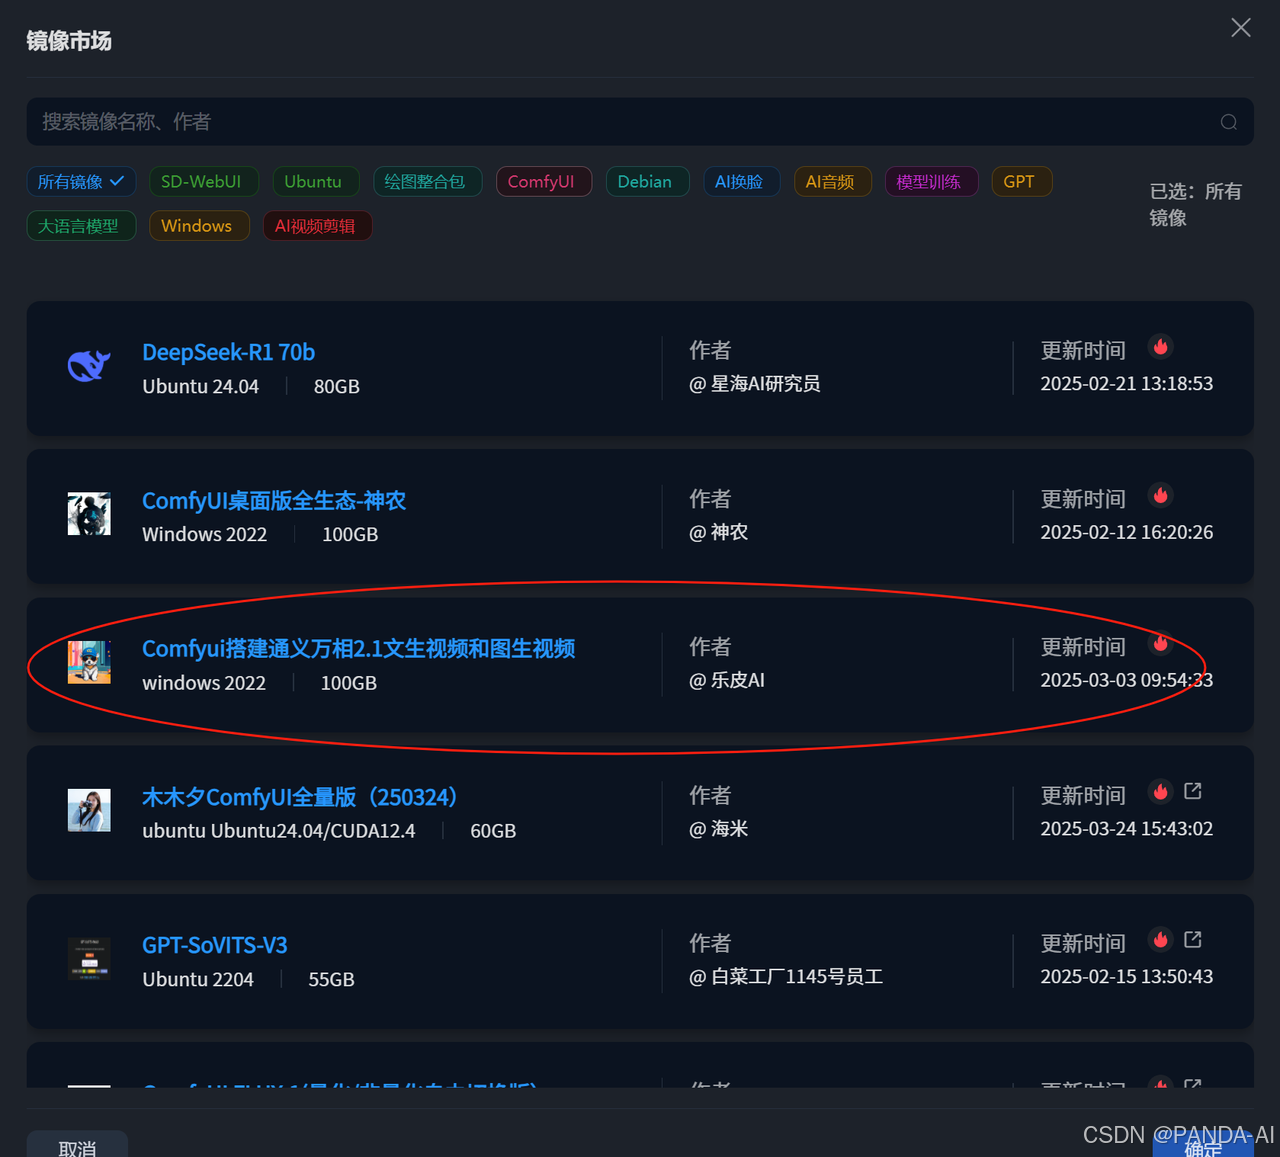Click update time 2025-03-24 15:43:02
This screenshot has height=1157, width=1280.
[1127, 829]
